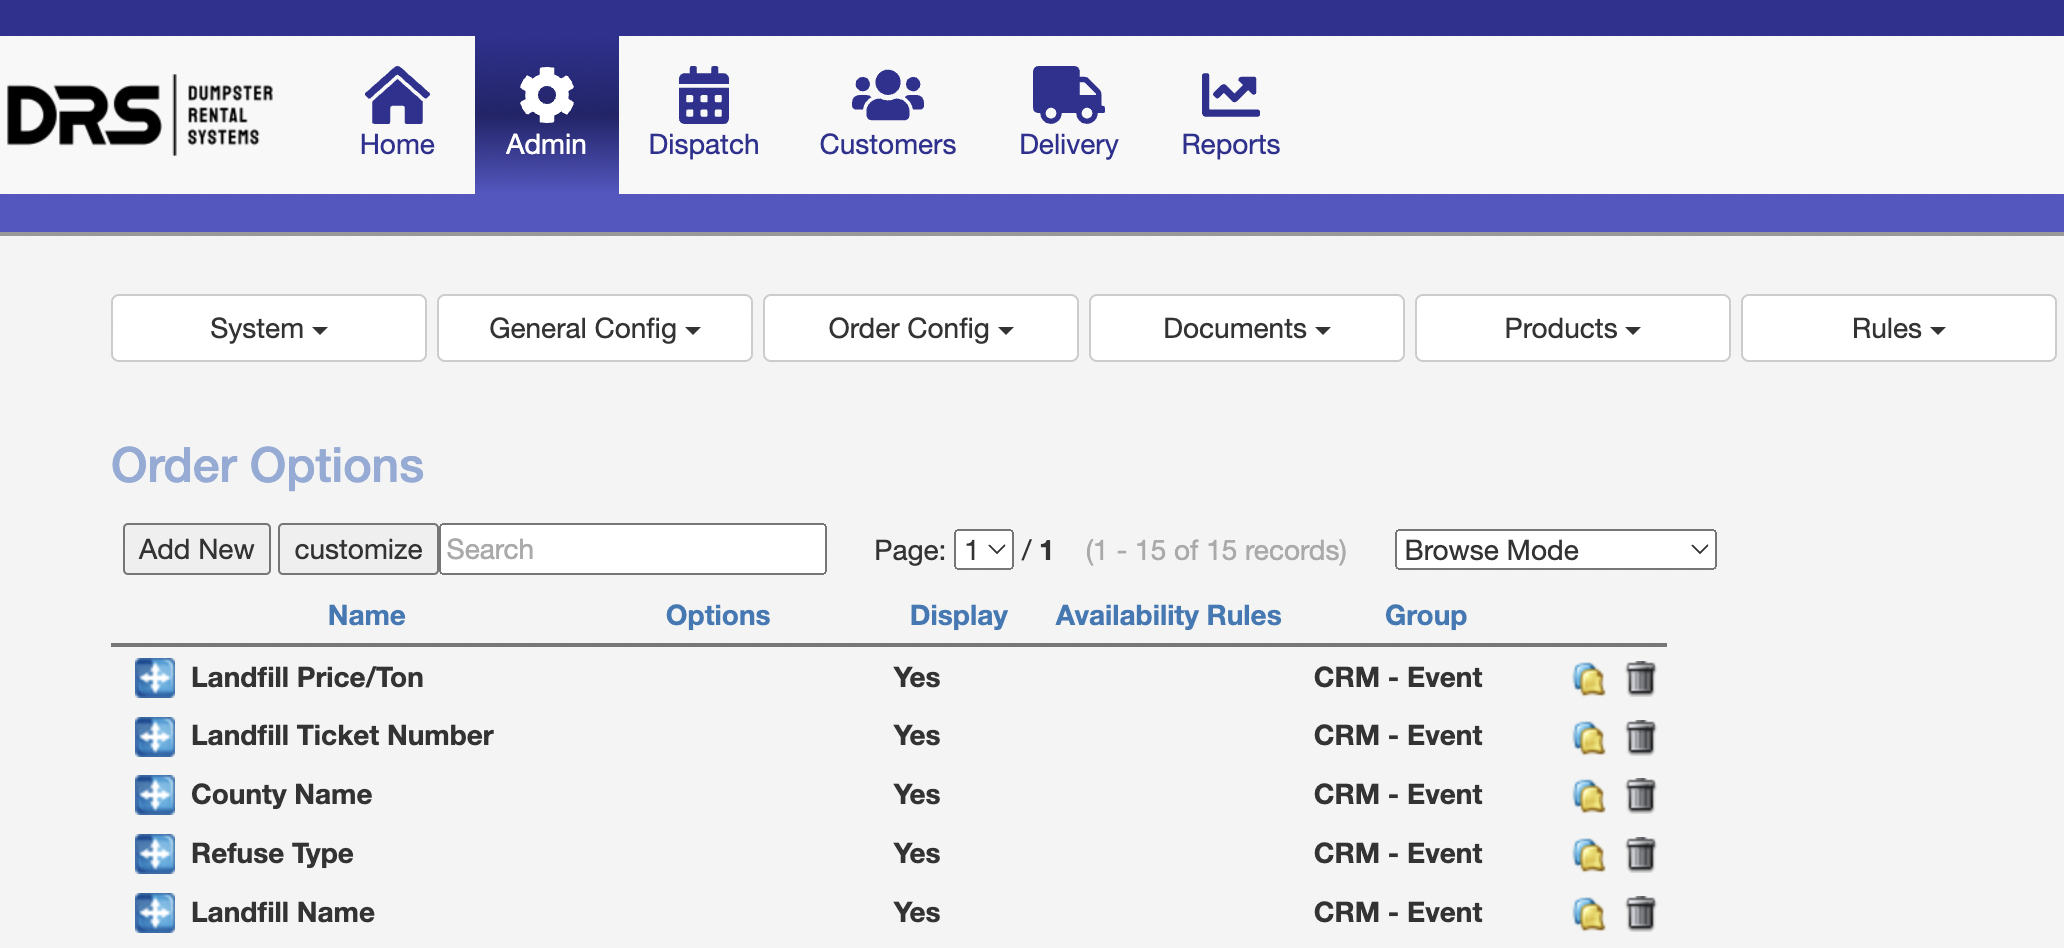Open Reports via the chart icon

pos(1230,95)
